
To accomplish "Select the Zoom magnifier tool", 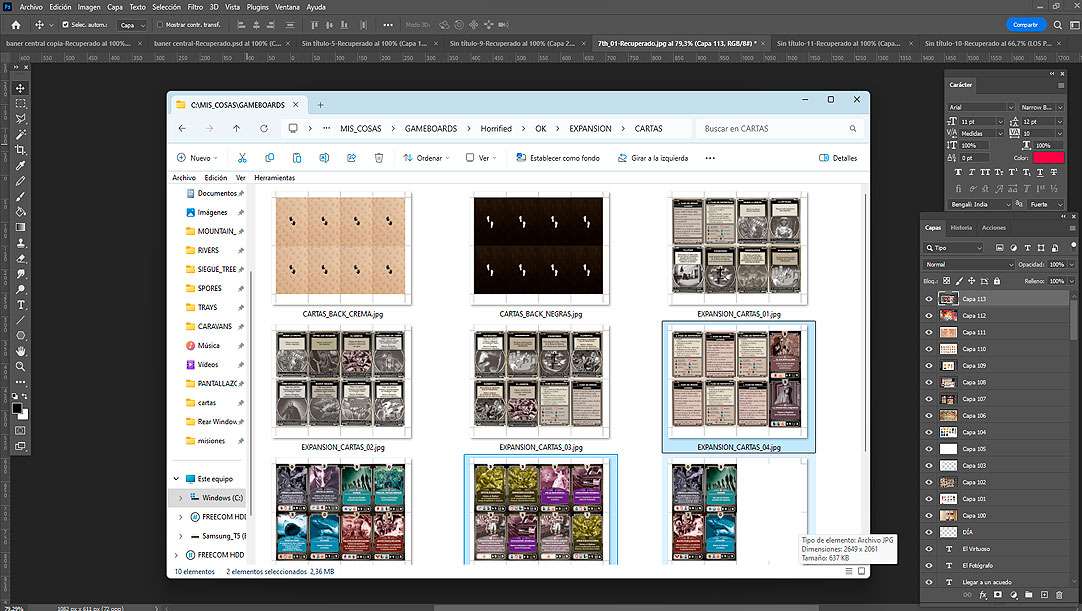I will [x=20, y=367].
